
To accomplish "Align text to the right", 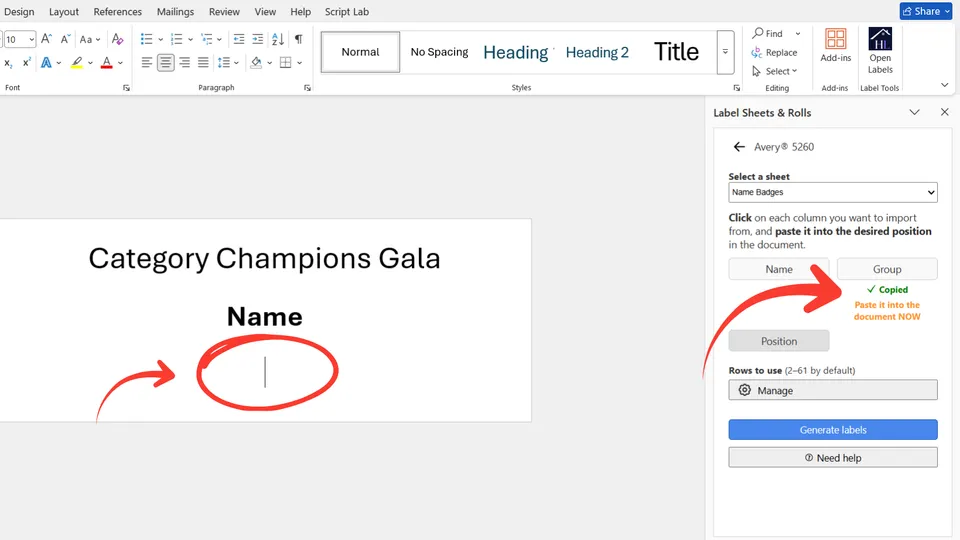I will tap(184, 62).
